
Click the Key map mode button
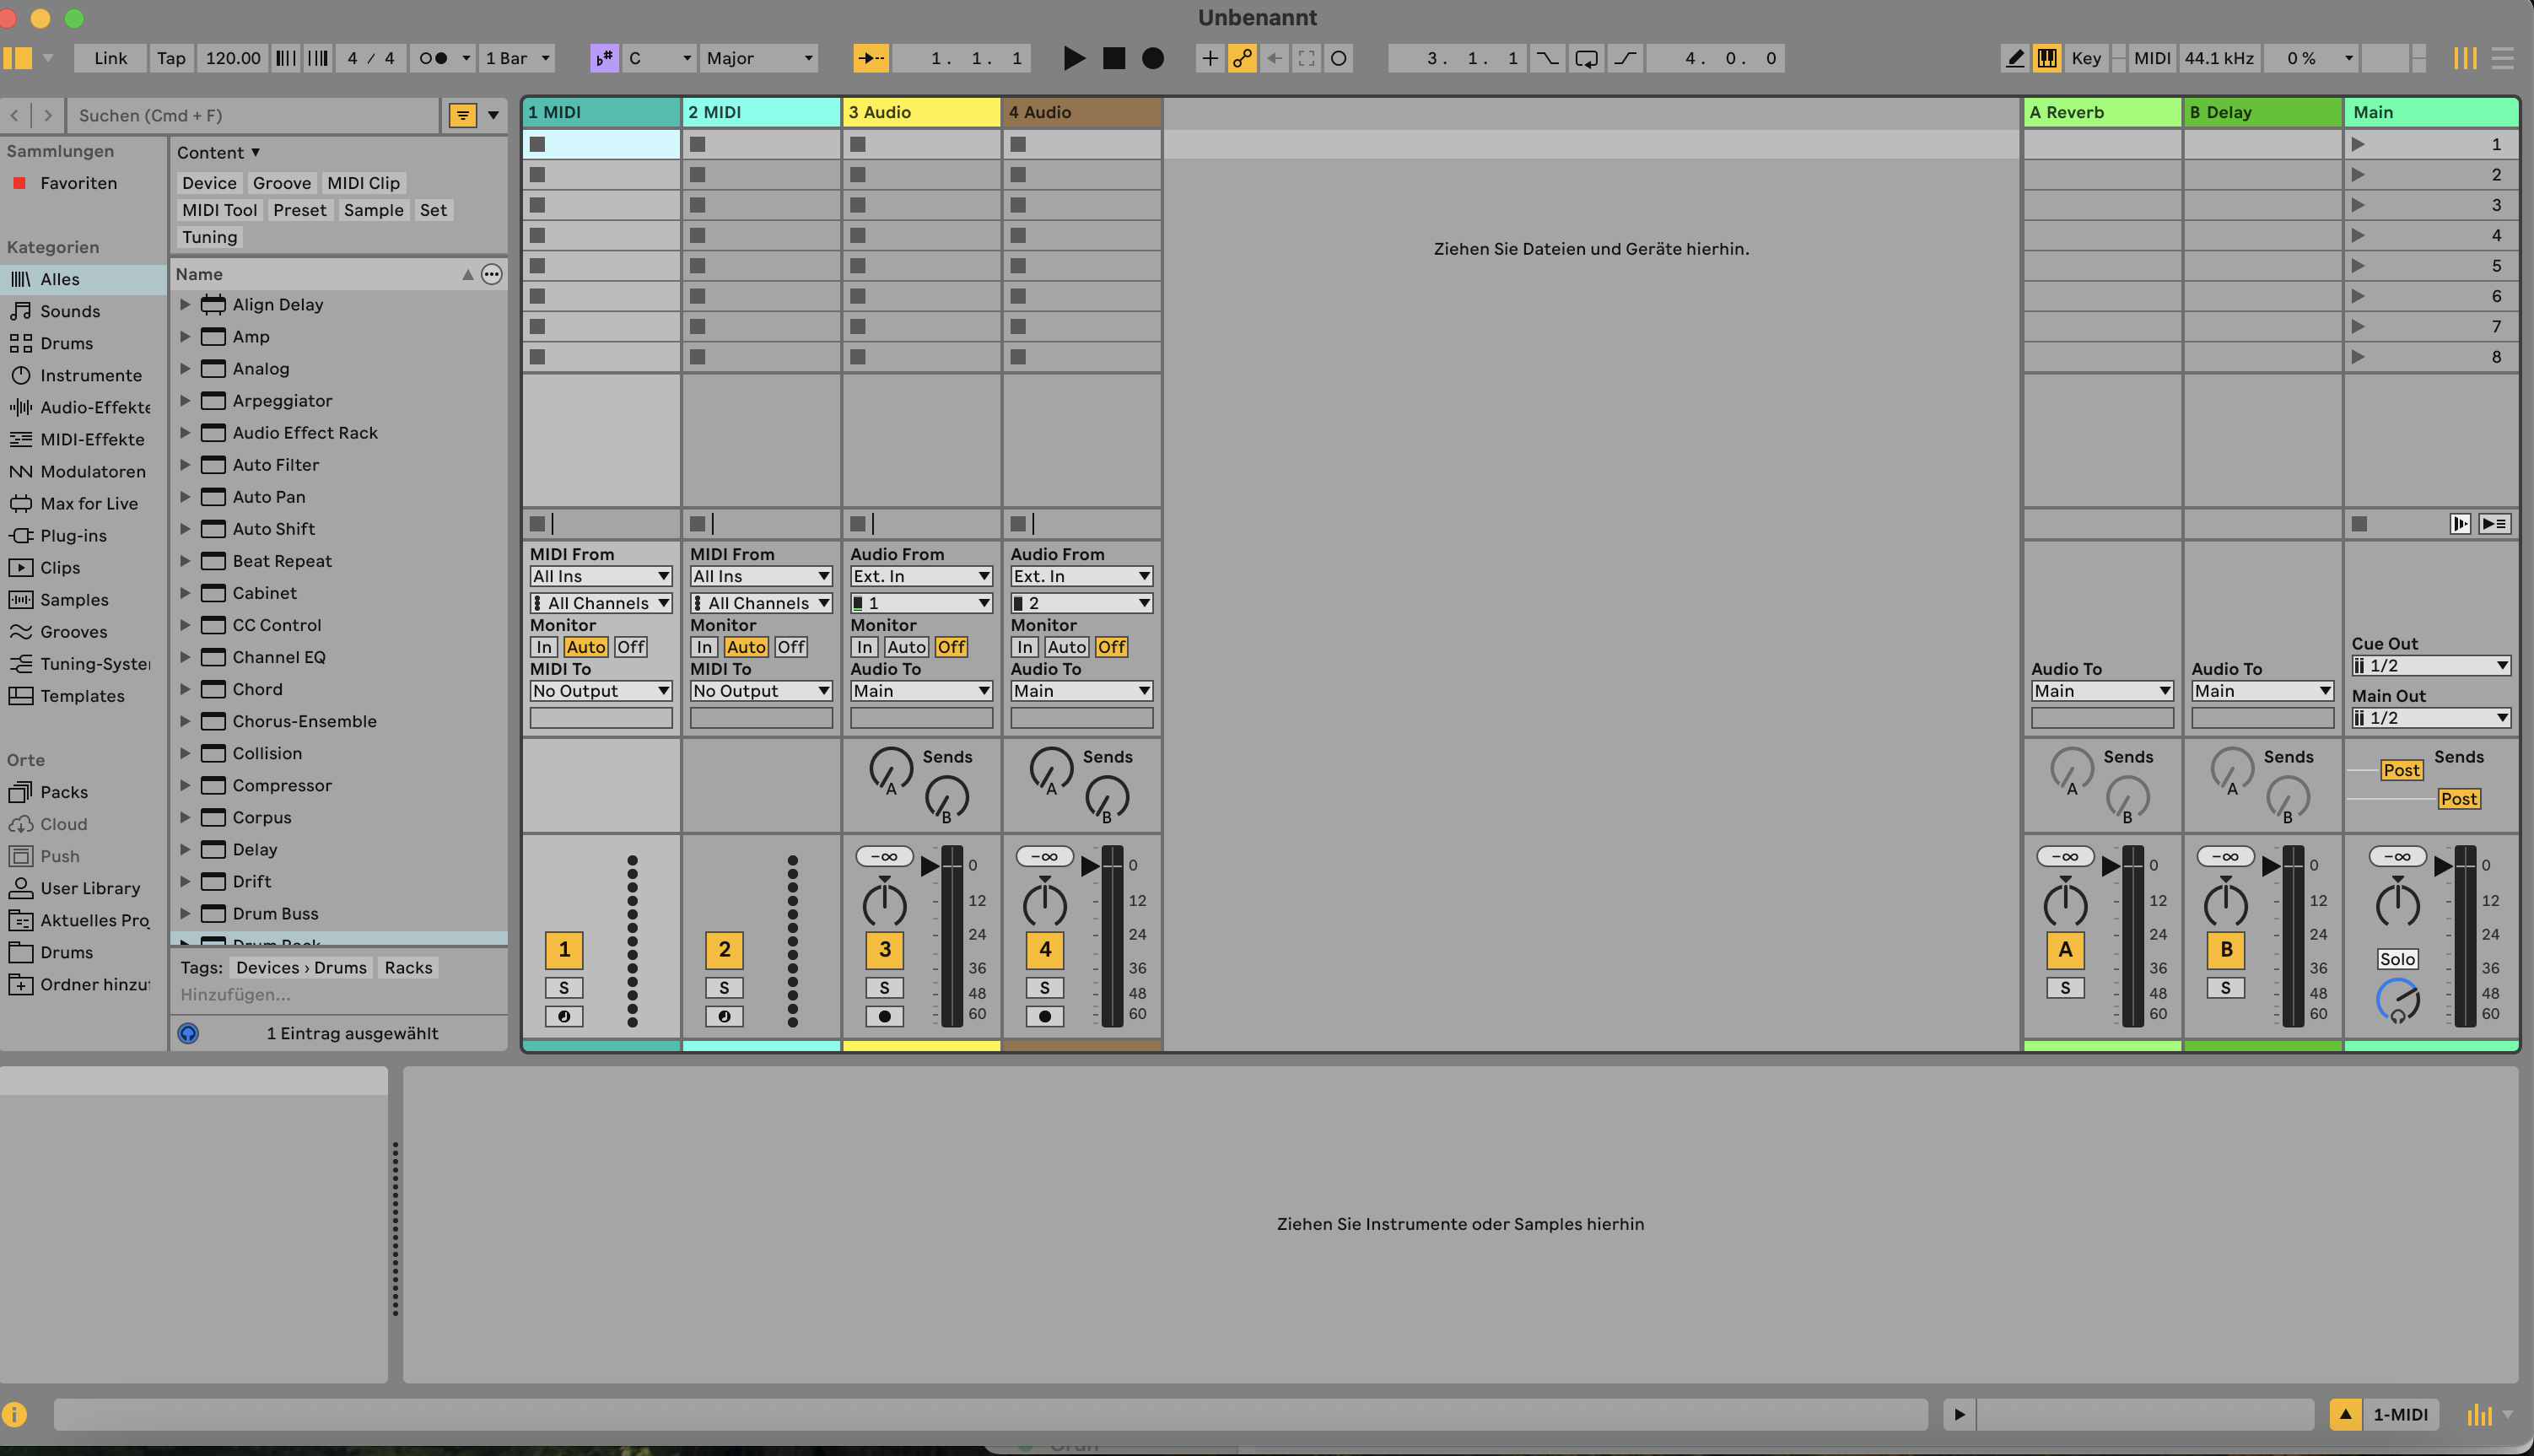click(2086, 58)
